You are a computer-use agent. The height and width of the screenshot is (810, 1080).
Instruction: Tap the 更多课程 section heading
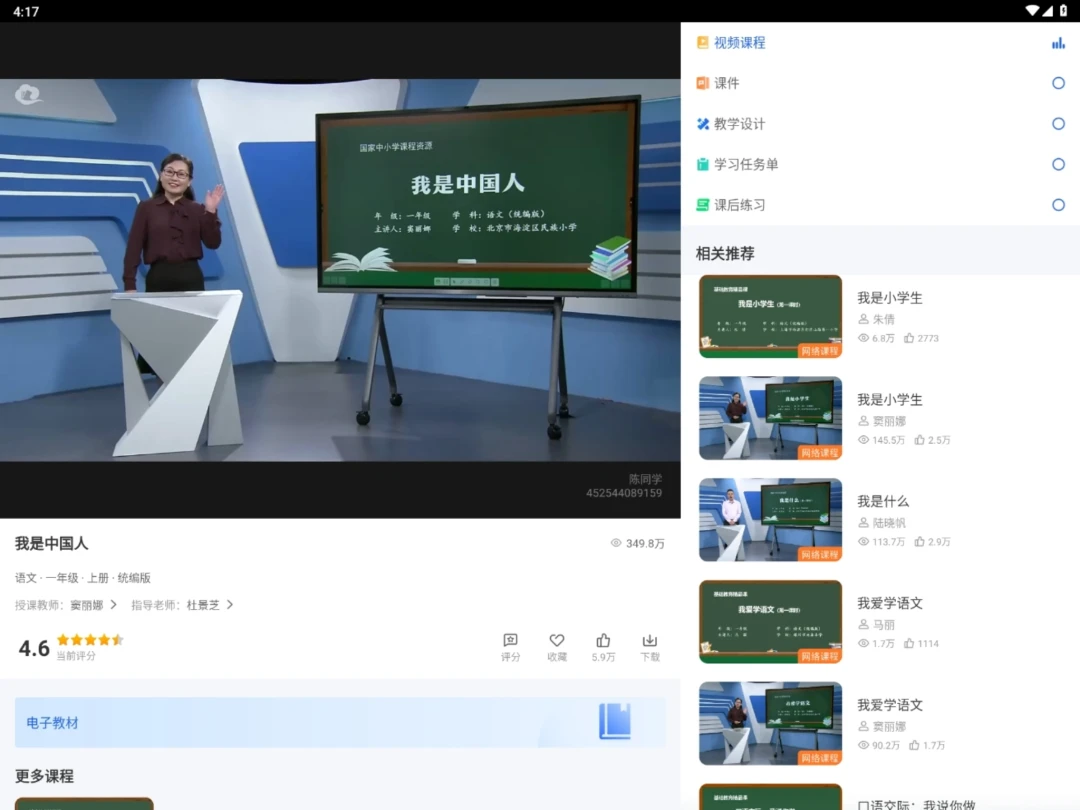point(45,776)
